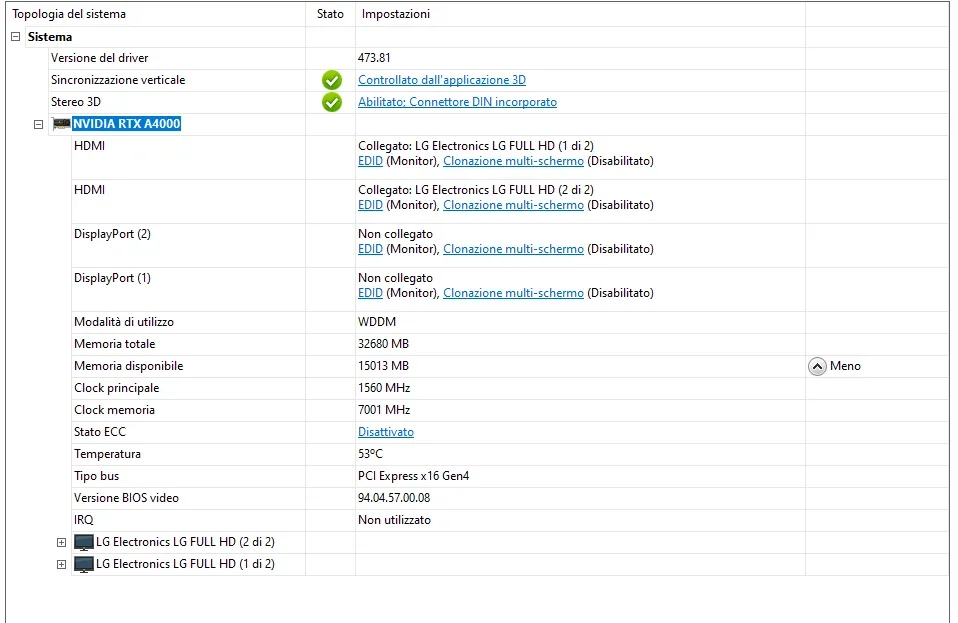Open 'Abilitato: Connettore DIN incorporato' link
This screenshot has width=958, height=623.
click(458, 102)
